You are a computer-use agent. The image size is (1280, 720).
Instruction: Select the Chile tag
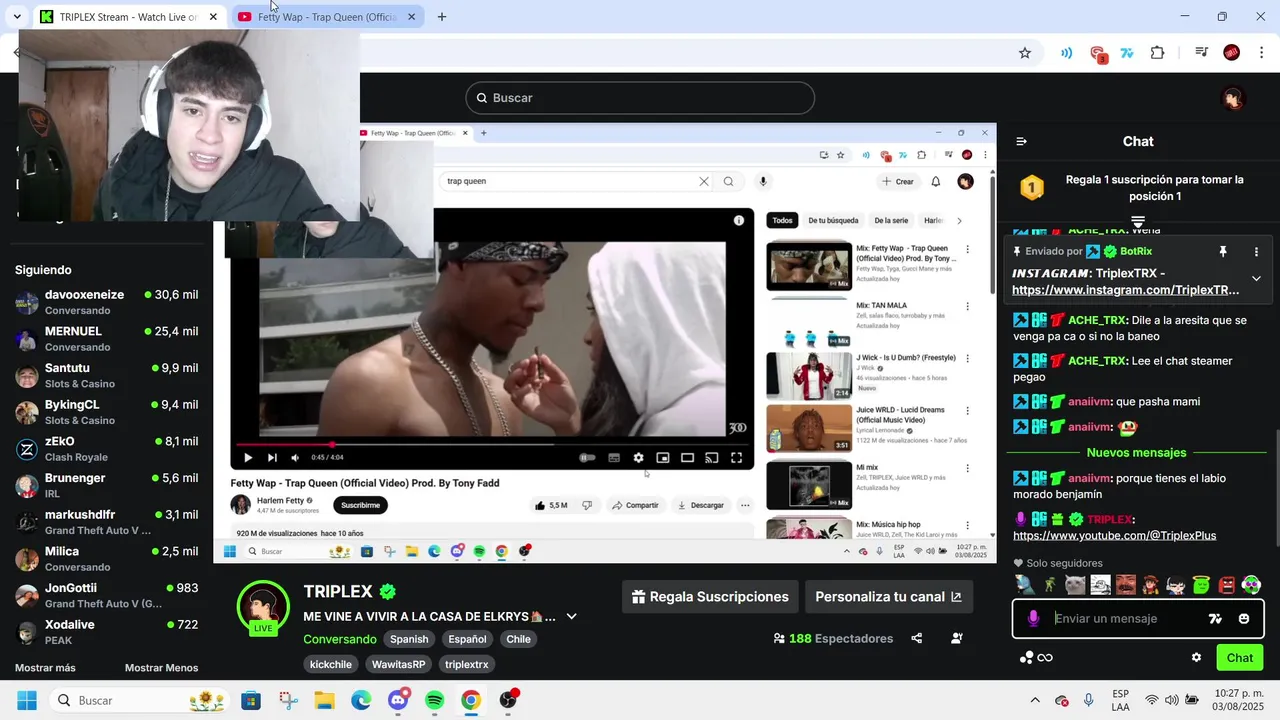518,639
